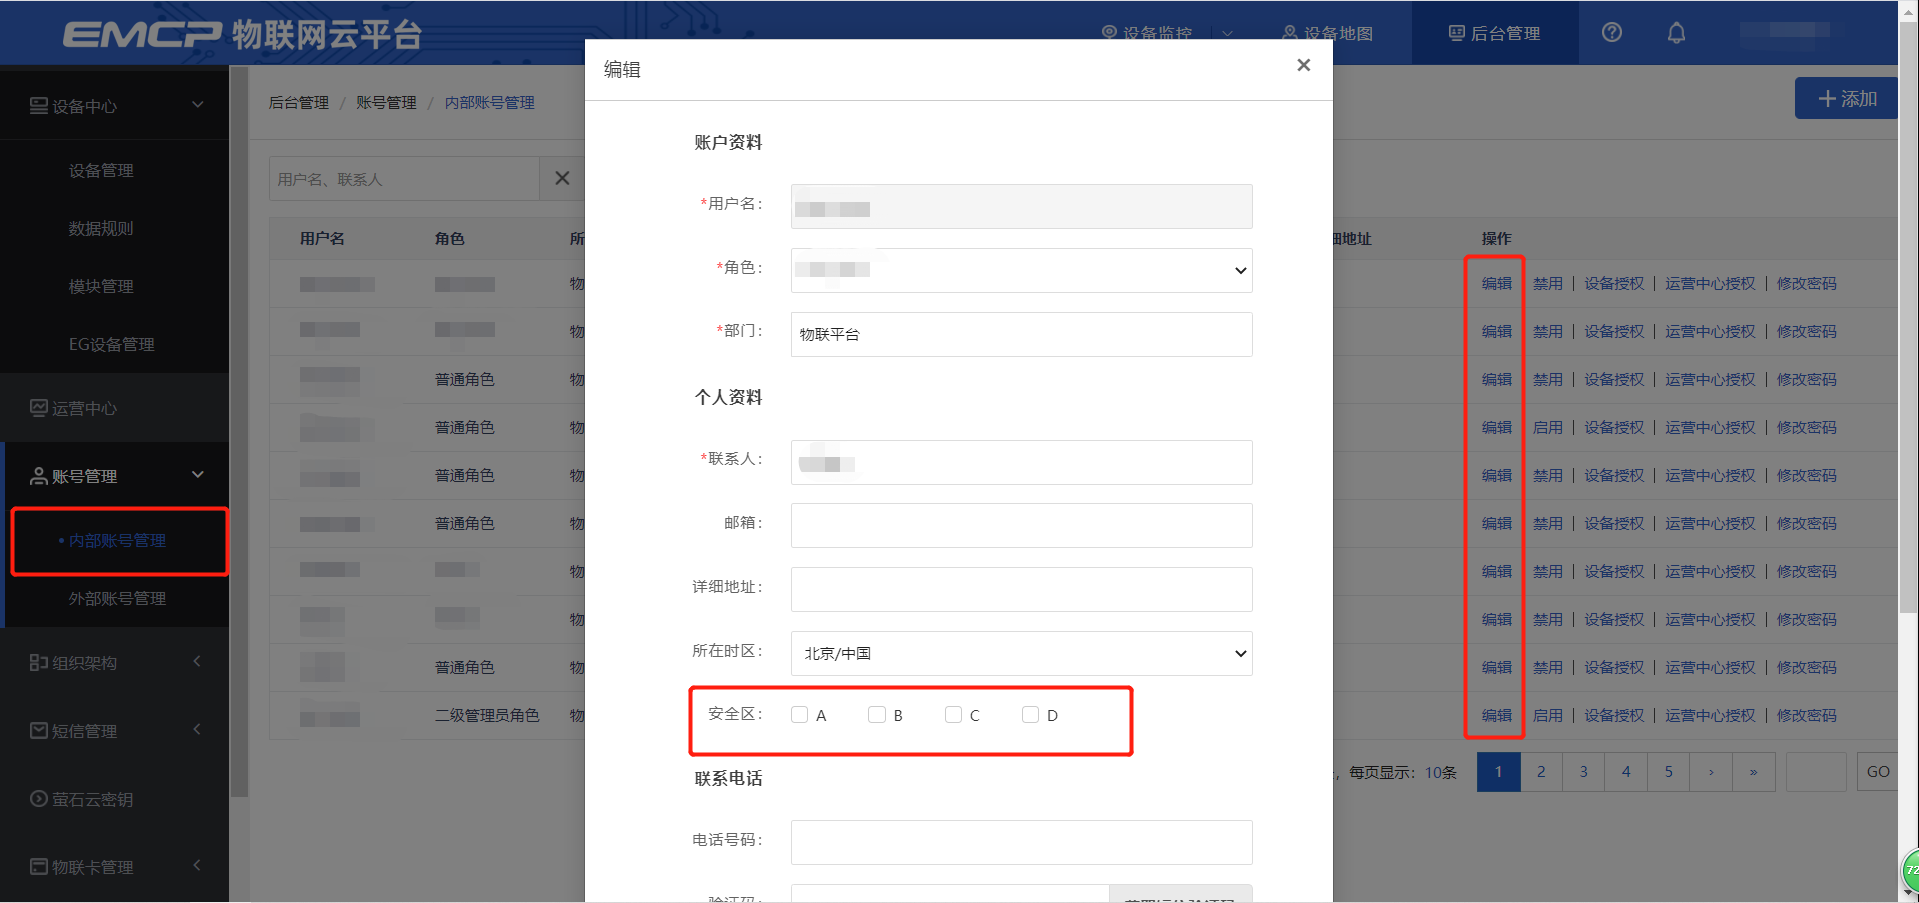Check safety zone D checkbox
1919x903 pixels.
[x=1030, y=714]
